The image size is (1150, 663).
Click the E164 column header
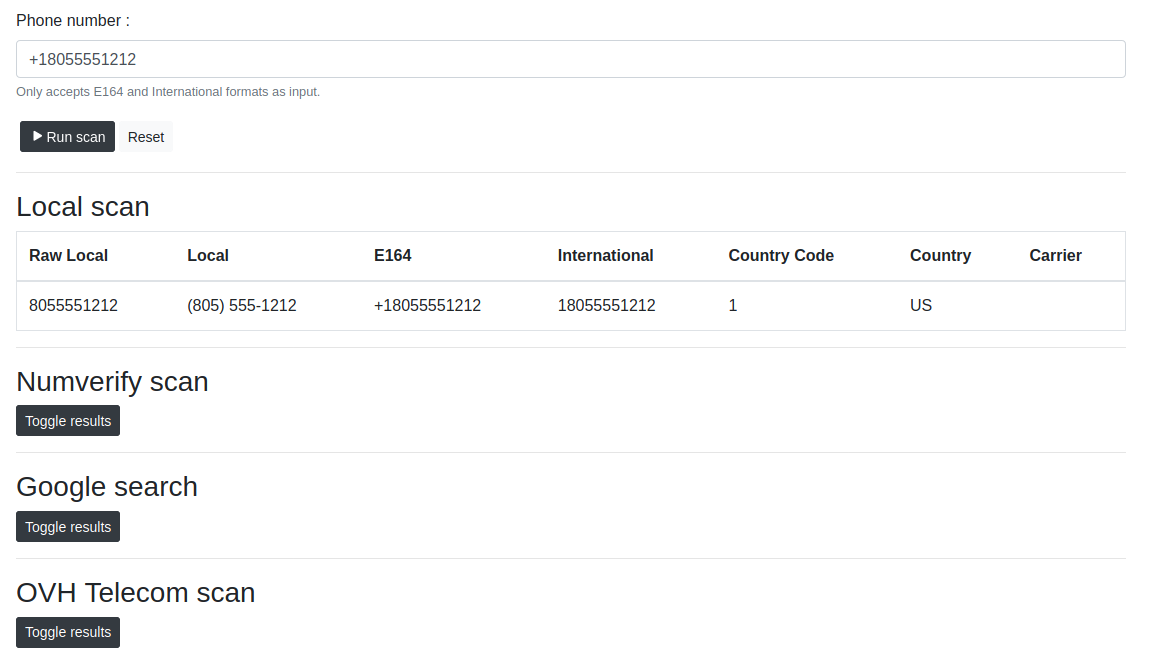[393, 255]
